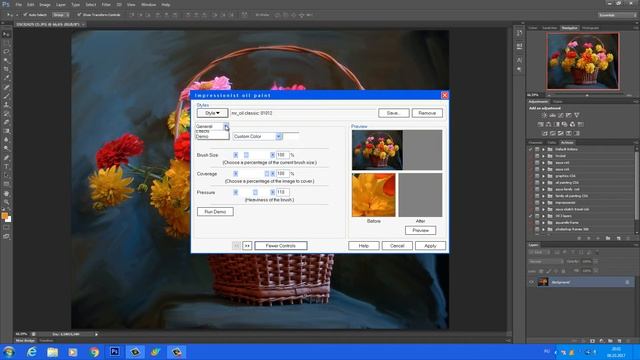Open the File menu
Viewport: 640px width, 360px height.
pos(18,4)
